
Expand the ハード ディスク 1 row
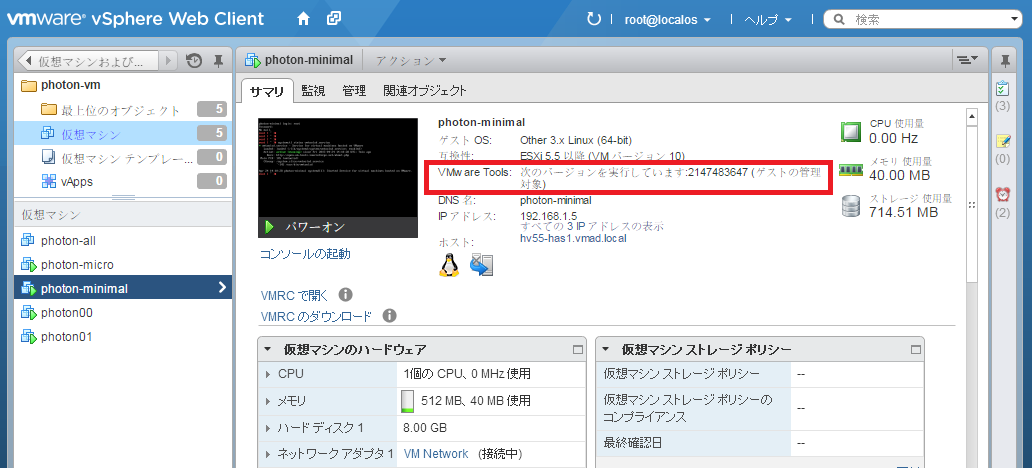tap(268, 428)
